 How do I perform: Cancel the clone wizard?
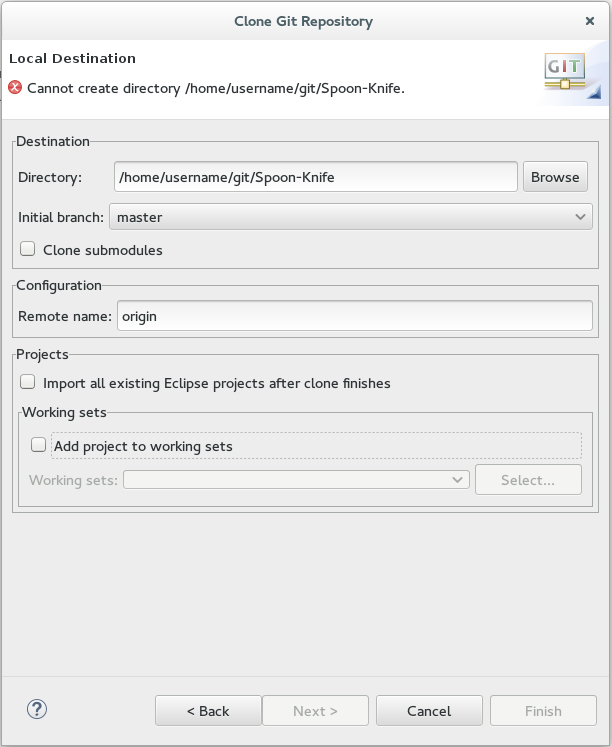coord(429,711)
